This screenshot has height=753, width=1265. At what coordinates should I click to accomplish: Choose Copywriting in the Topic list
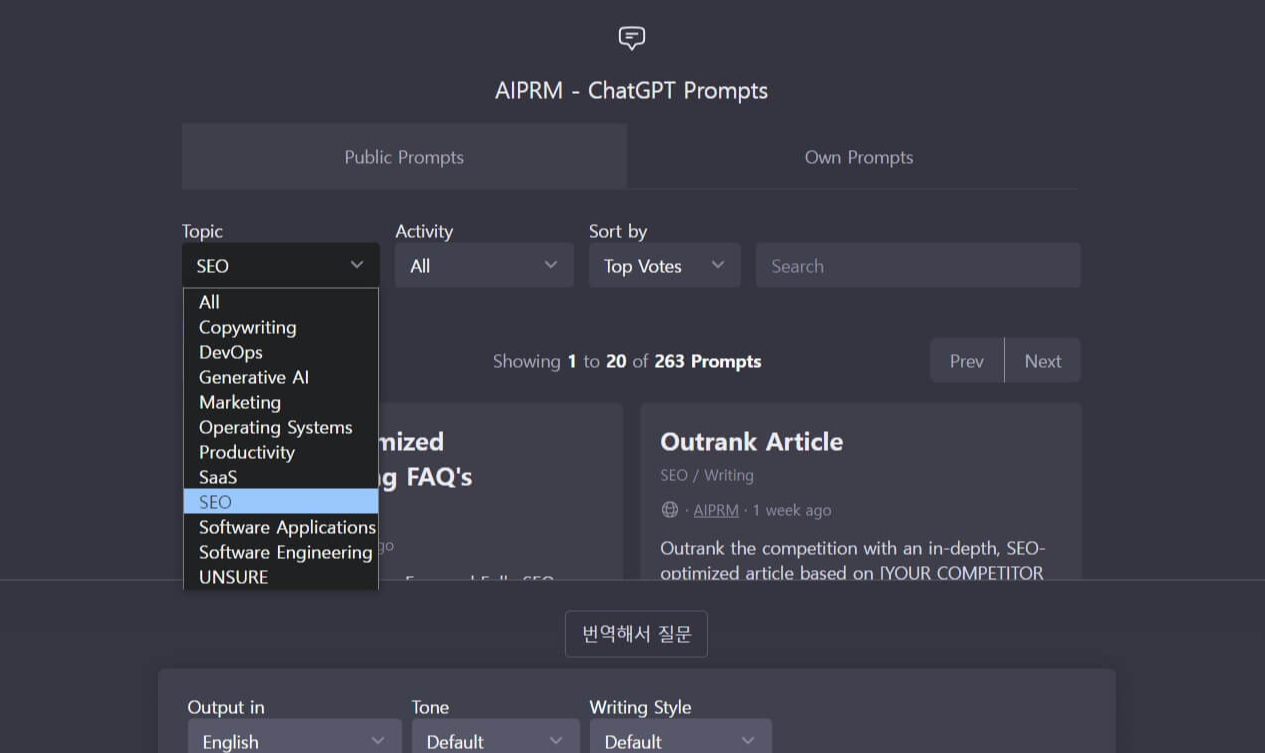[281, 327]
